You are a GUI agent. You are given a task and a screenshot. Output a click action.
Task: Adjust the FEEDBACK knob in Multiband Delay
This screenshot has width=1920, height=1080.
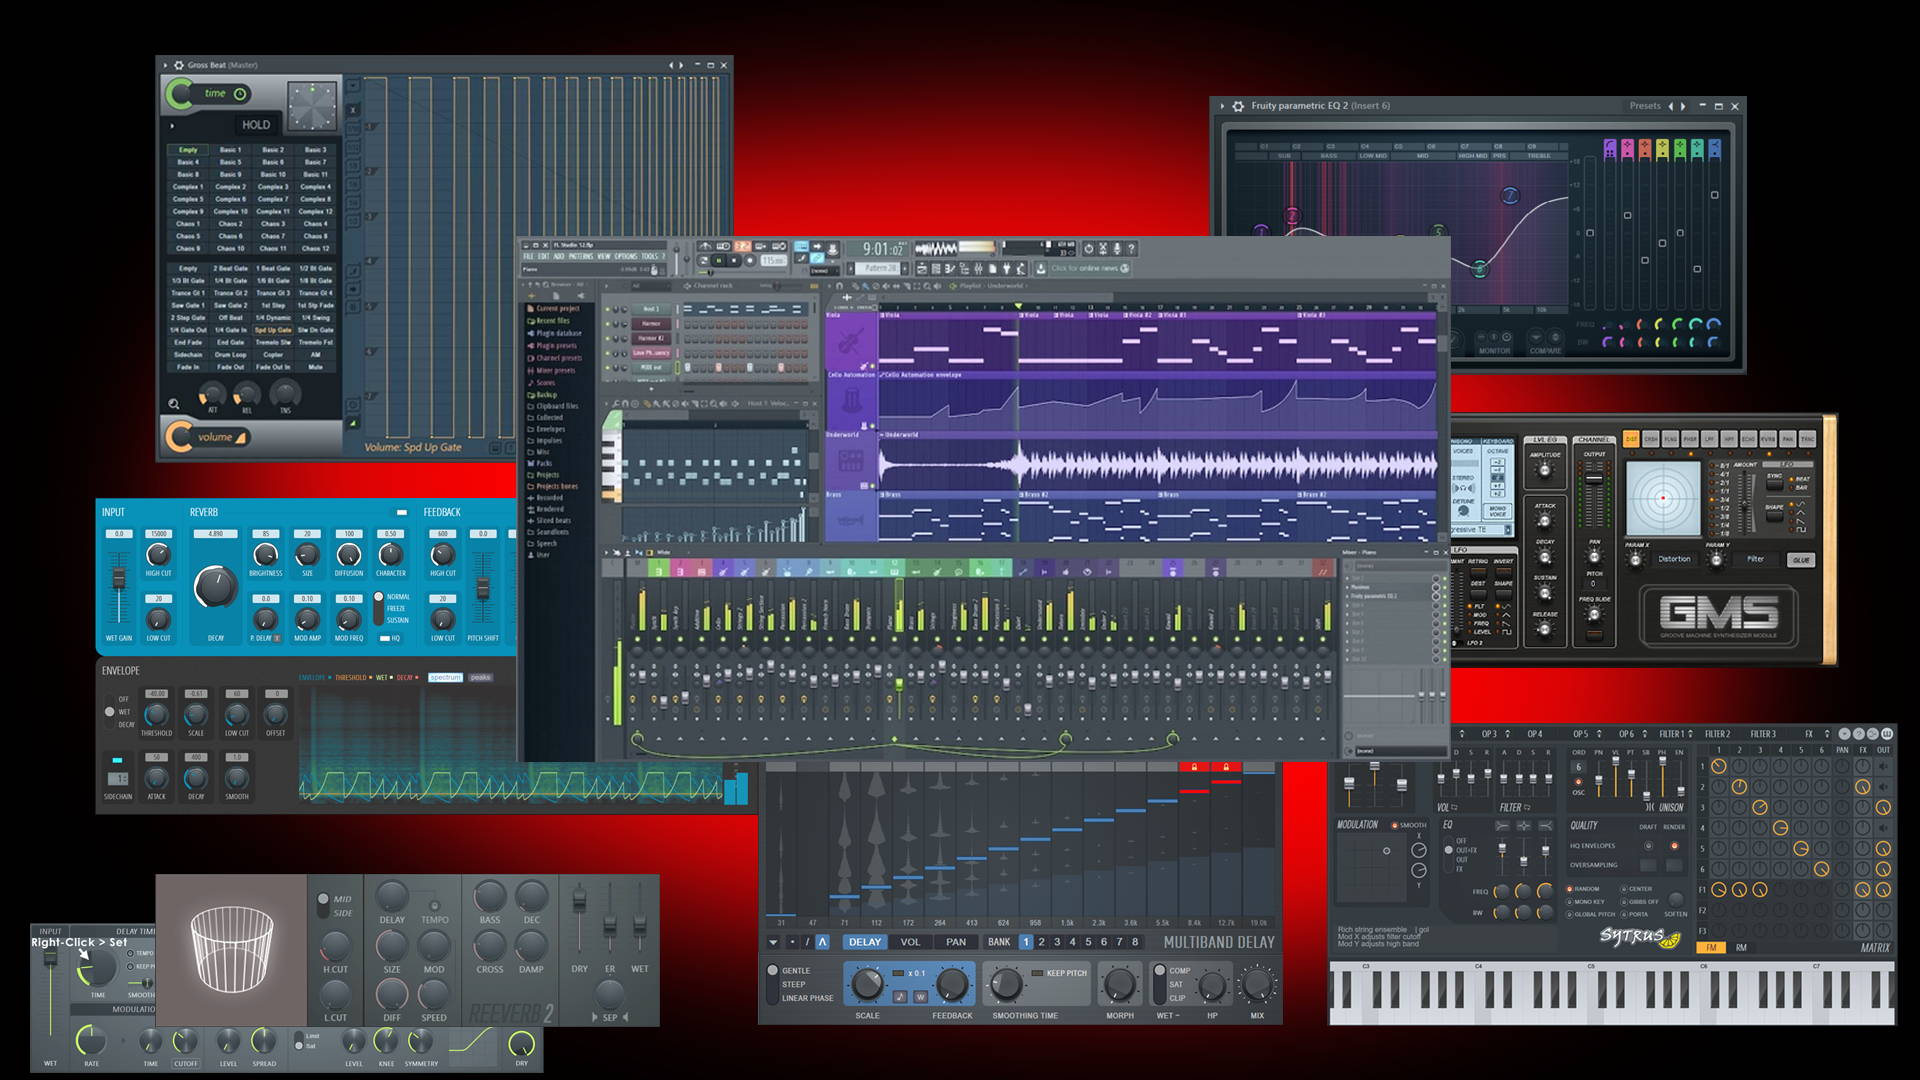click(x=952, y=985)
